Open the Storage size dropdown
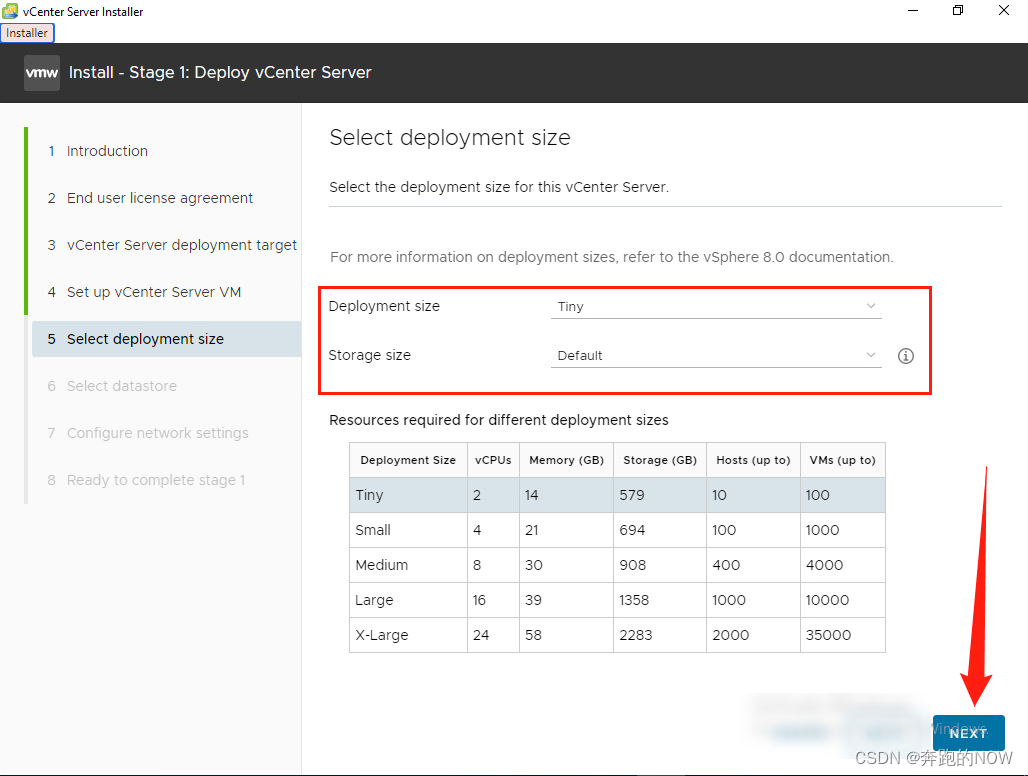 [x=716, y=355]
